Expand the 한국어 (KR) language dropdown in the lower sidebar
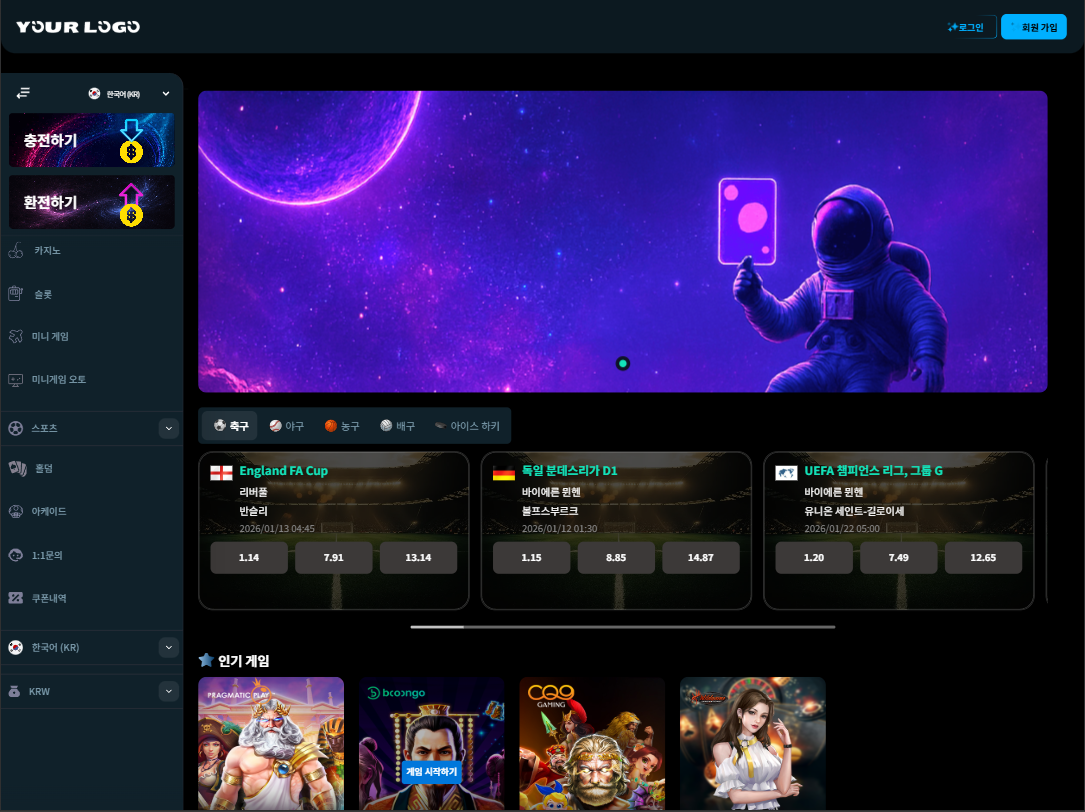 [x=168, y=647]
